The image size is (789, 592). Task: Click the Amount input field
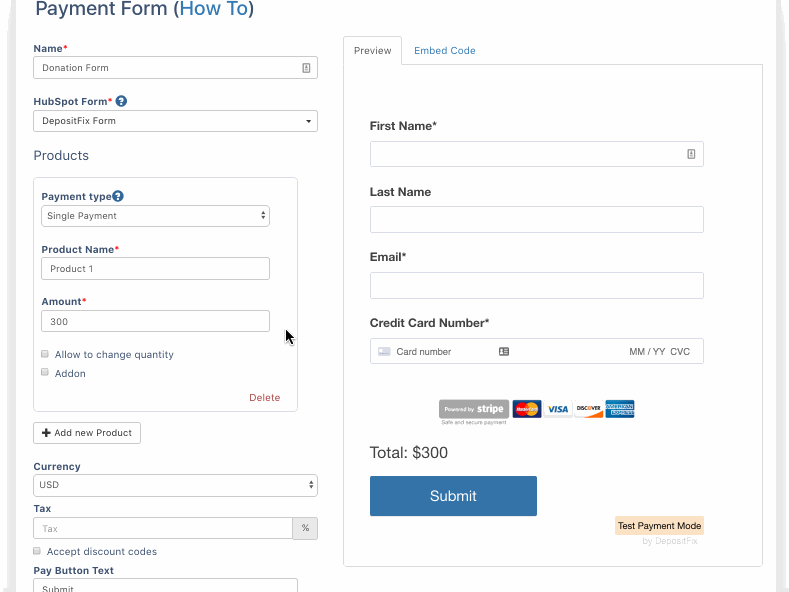155,321
